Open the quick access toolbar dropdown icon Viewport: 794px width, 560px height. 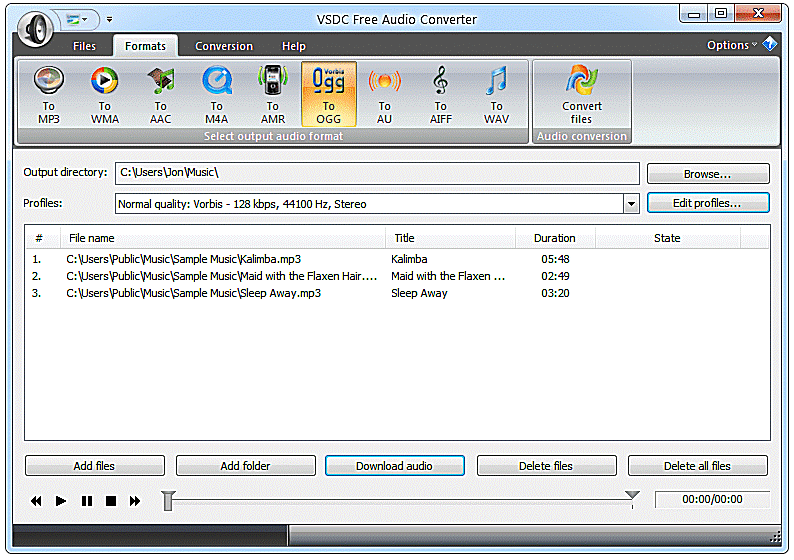pyautogui.click(x=76, y=20)
